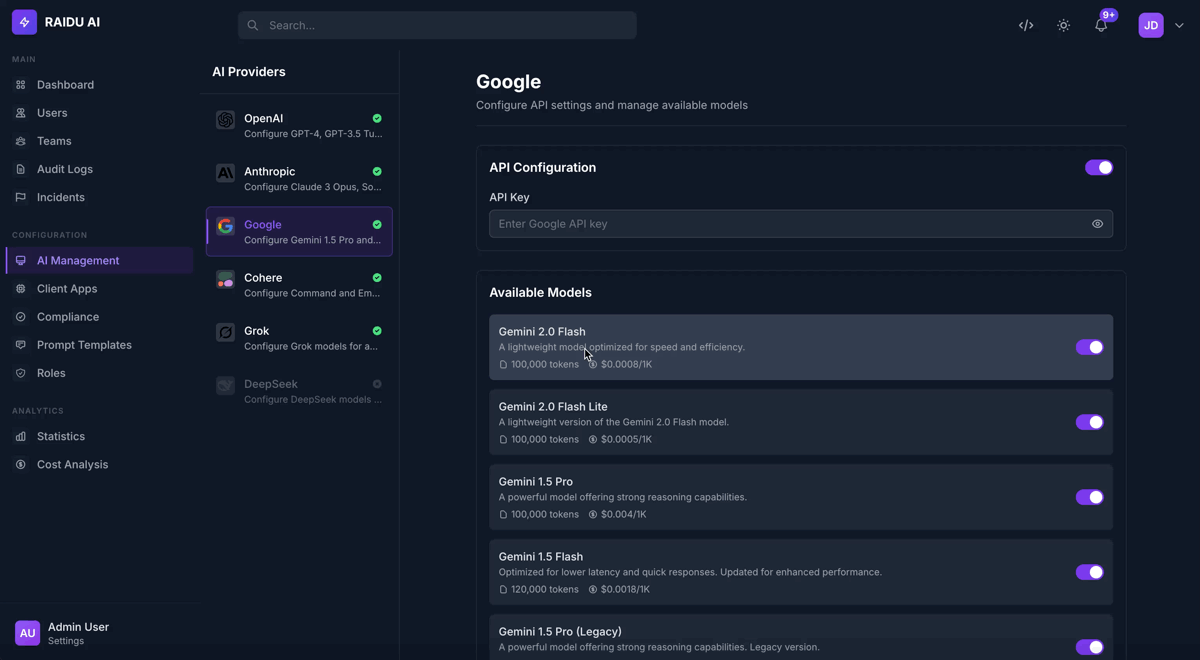1200x660 pixels.
Task: Select the Google provider row
Action: click(299, 232)
